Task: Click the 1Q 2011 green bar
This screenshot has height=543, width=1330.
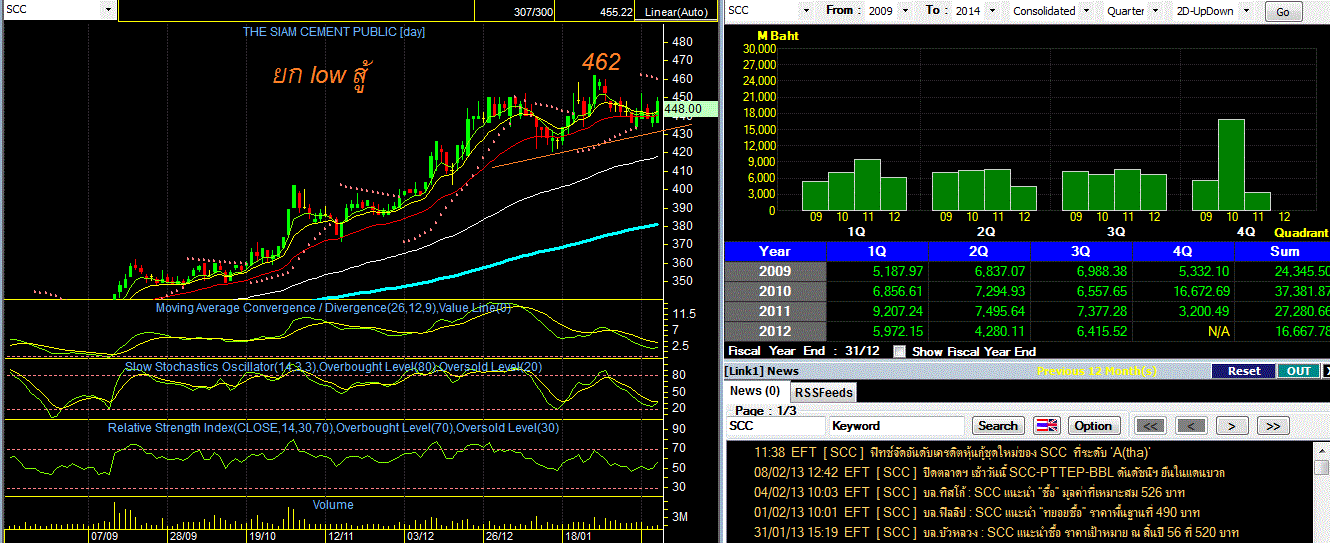Action: coord(867,185)
